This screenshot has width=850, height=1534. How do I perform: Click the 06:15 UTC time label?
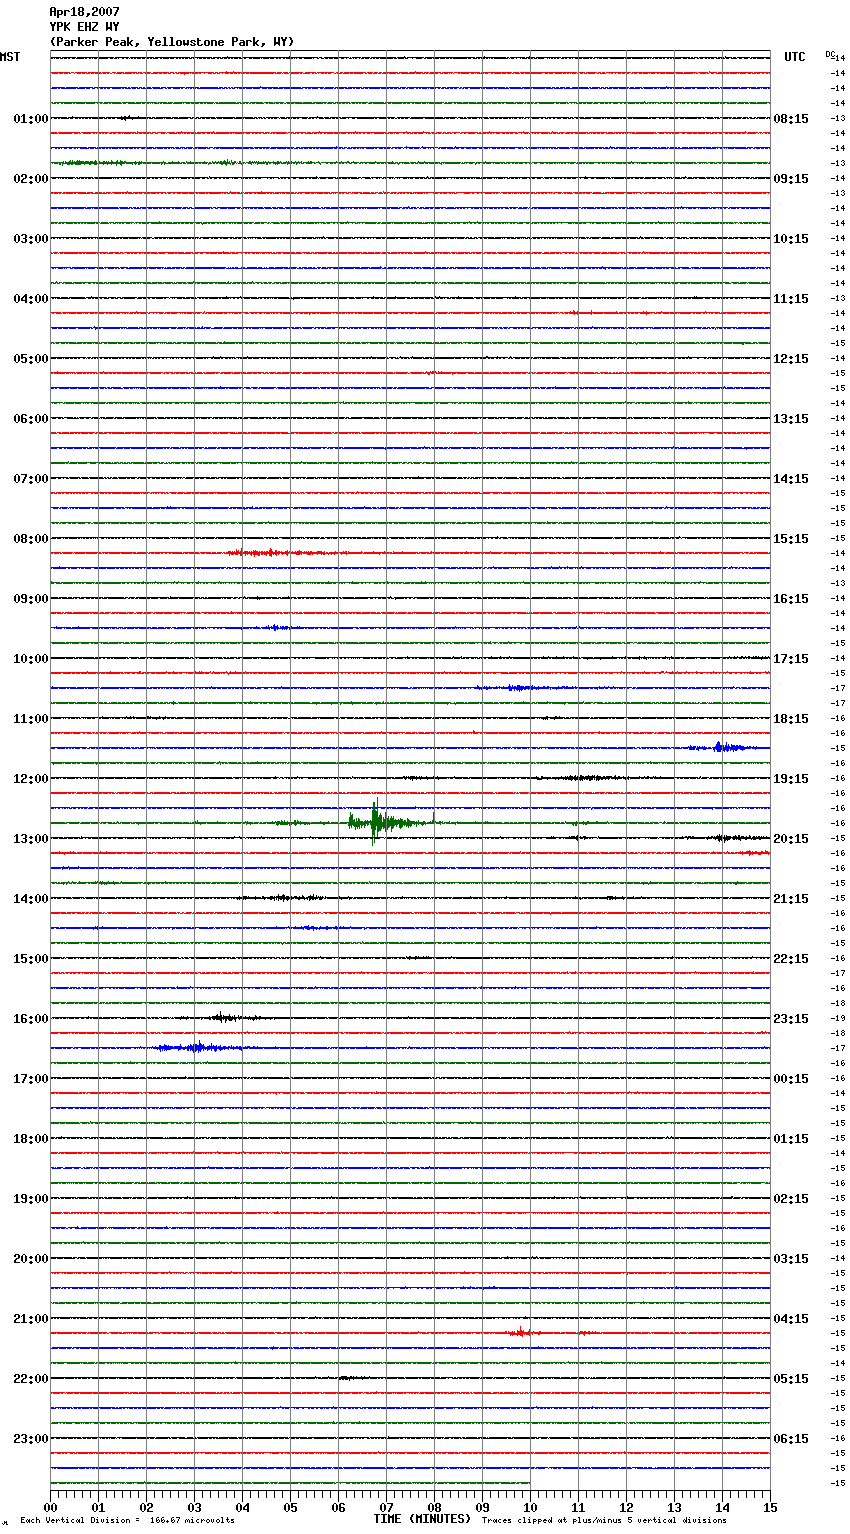click(791, 1439)
